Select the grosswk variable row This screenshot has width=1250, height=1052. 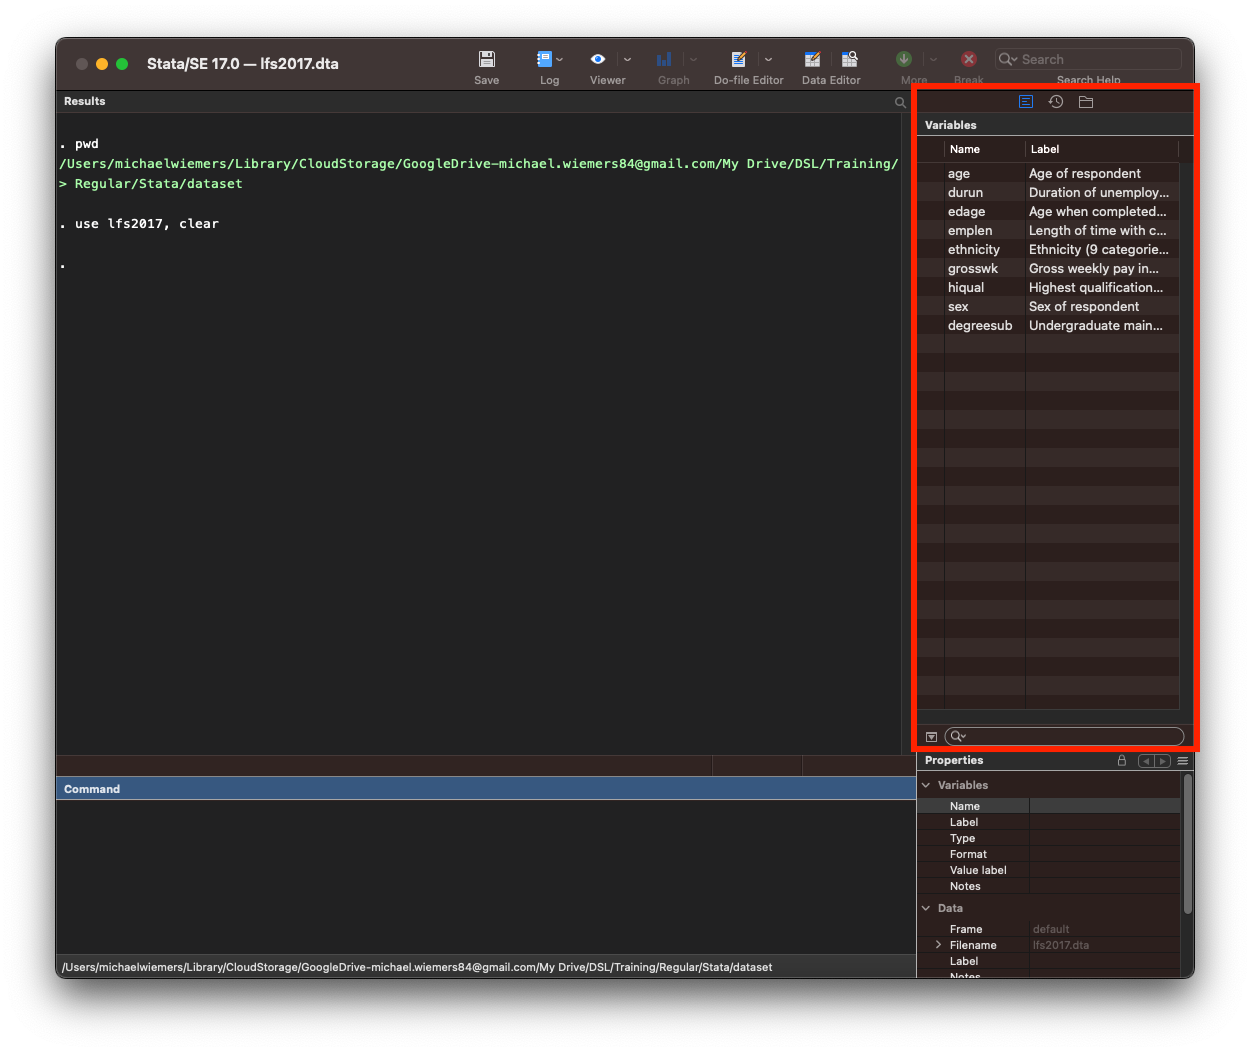pyautogui.click(x=973, y=269)
